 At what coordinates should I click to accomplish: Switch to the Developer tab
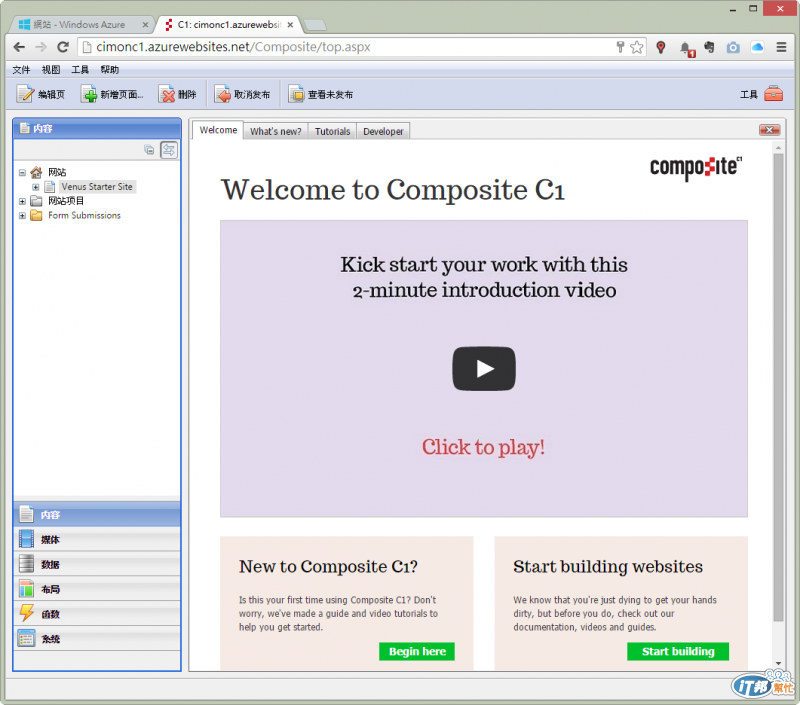coord(383,131)
